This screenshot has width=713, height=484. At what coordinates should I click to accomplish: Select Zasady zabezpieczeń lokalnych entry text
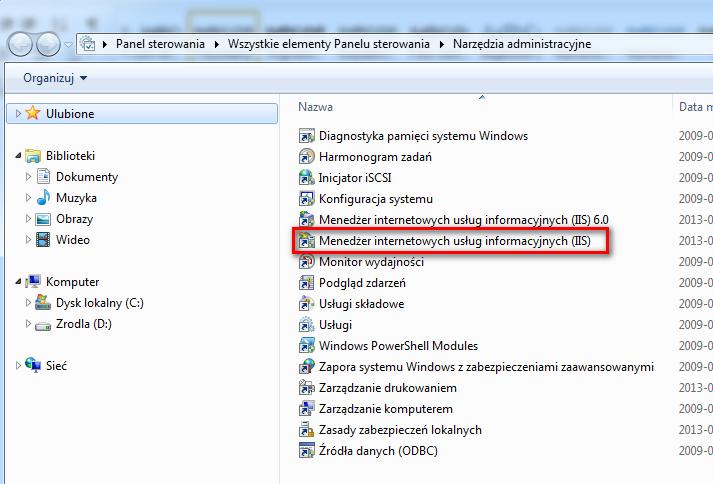[x=400, y=430]
